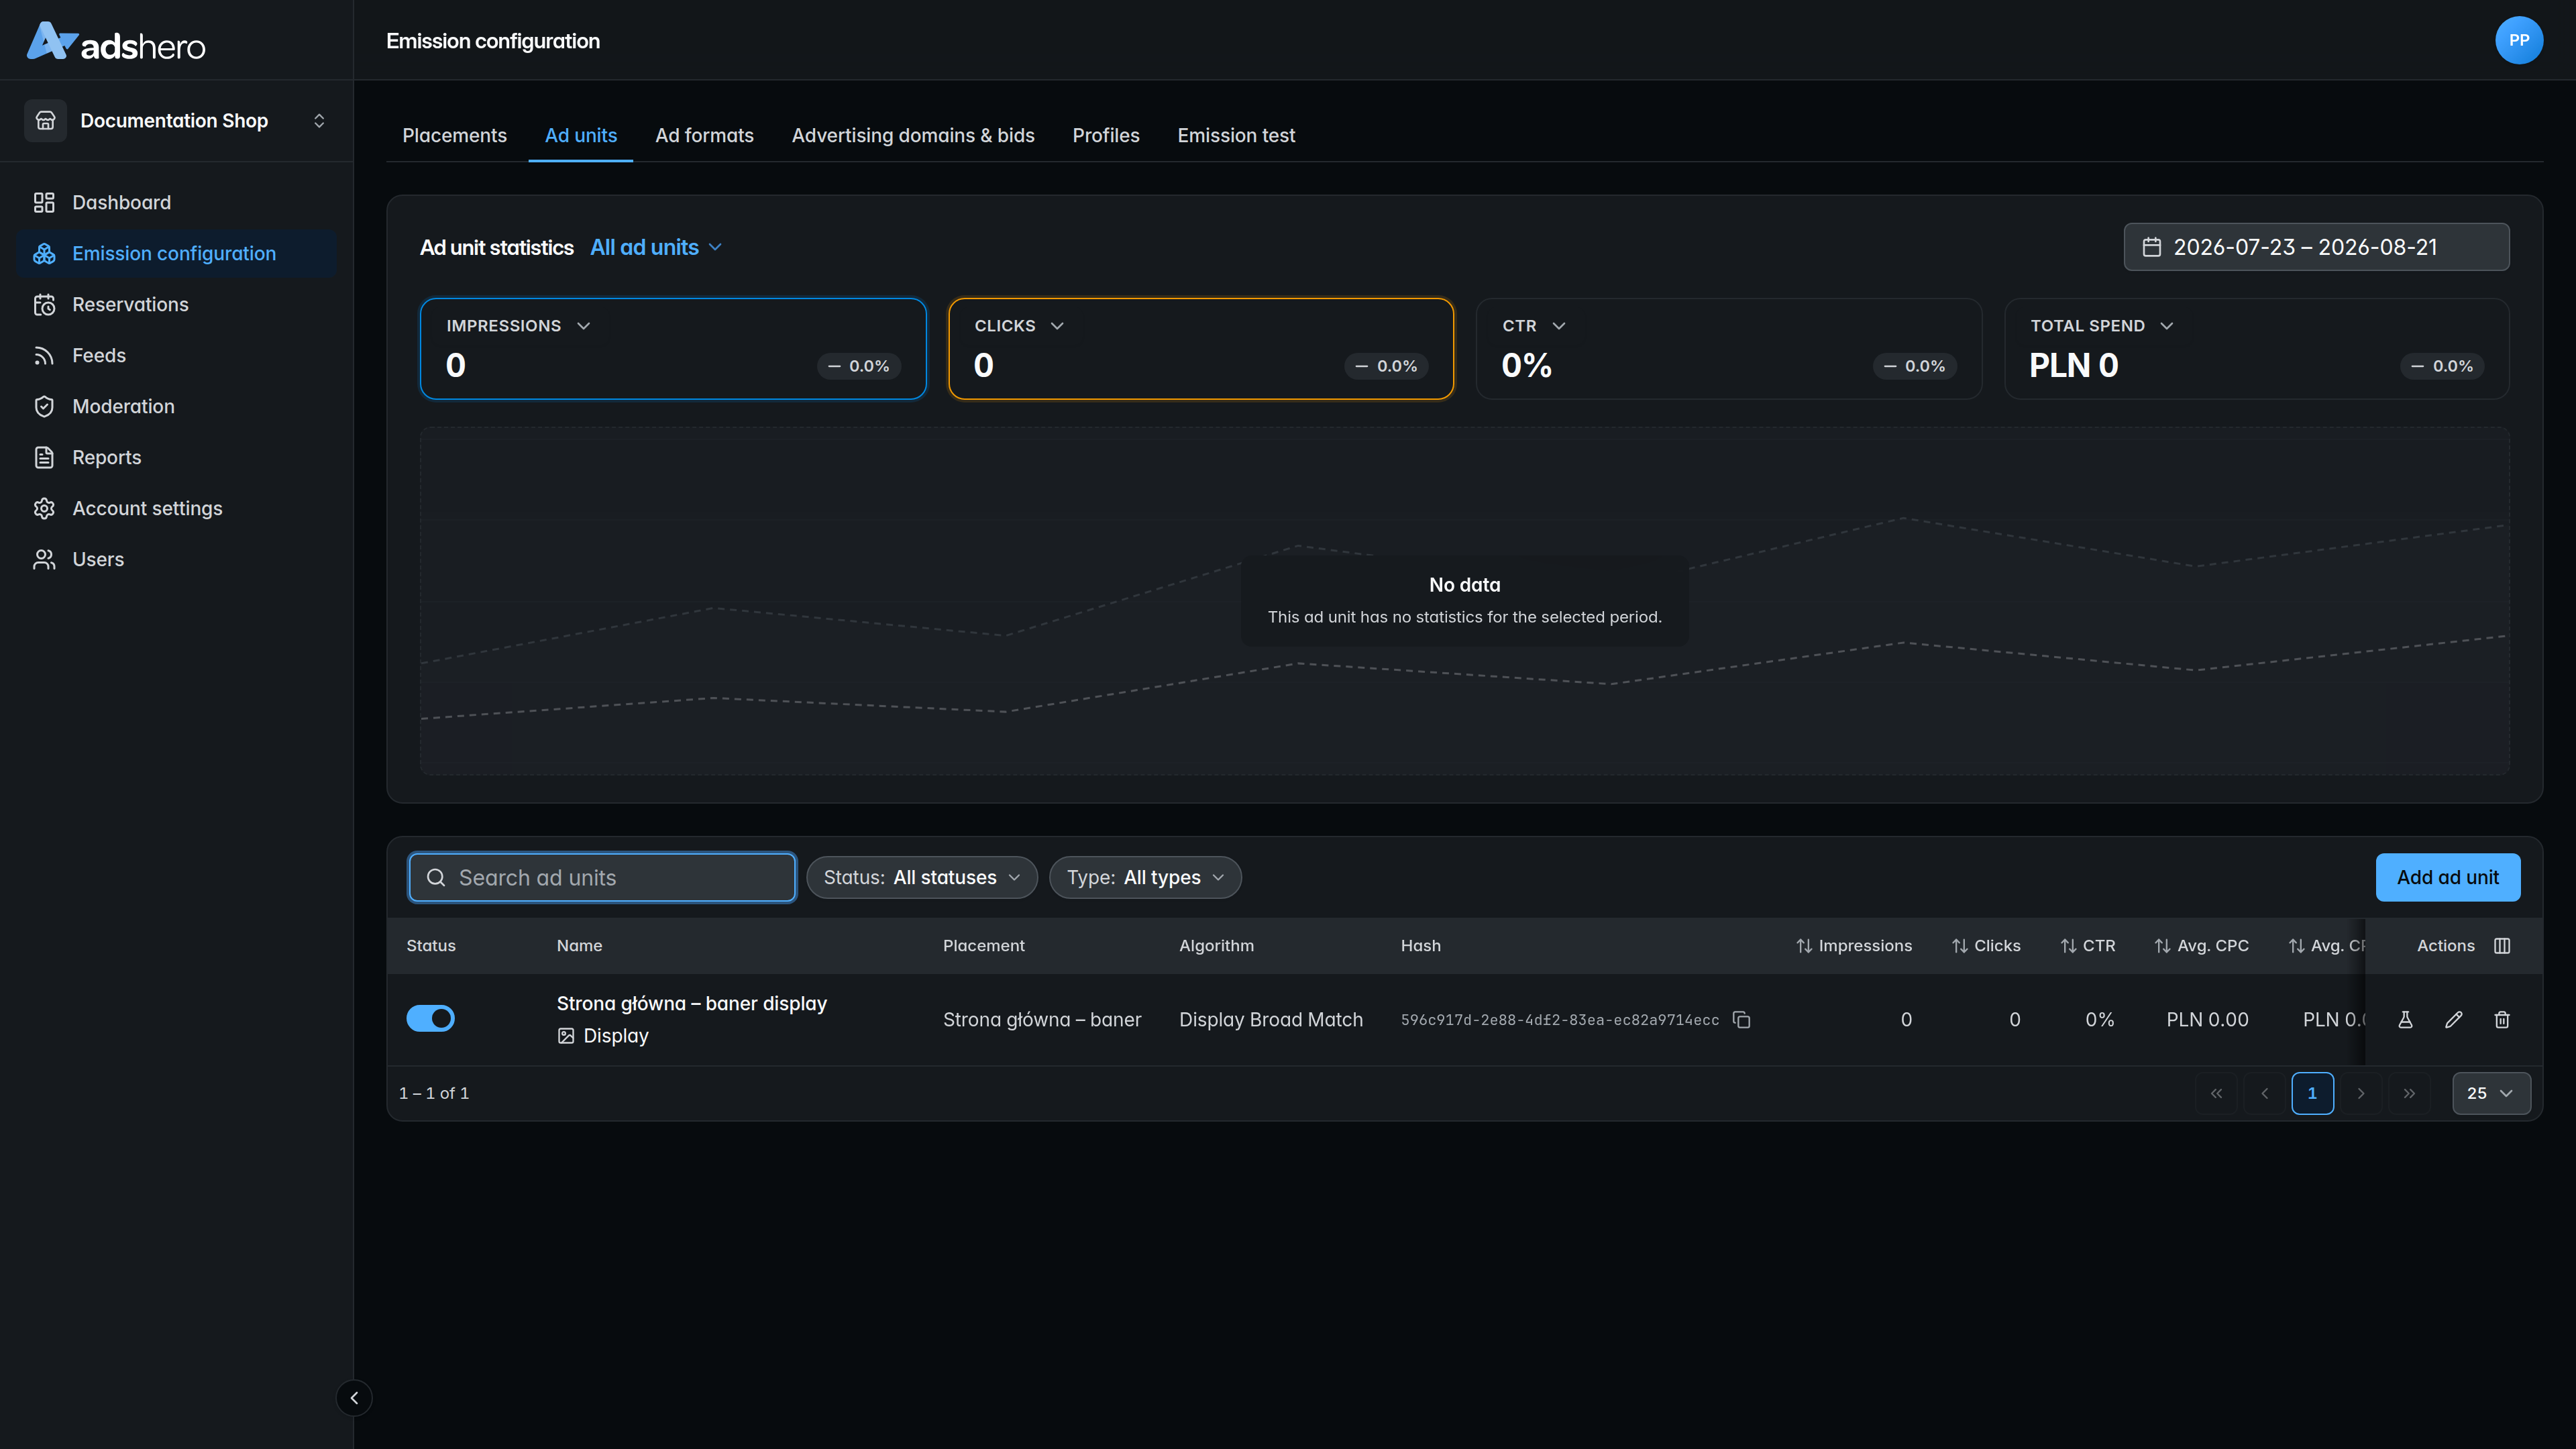Click the Add ad unit button
Screen dimensions: 2576x1449
pyautogui.click(x=2447, y=878)
